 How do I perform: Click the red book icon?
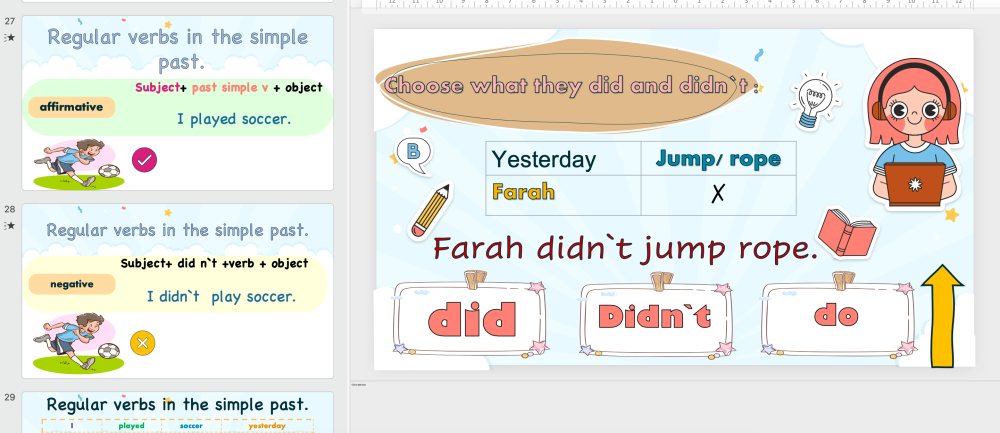point(847,234)
